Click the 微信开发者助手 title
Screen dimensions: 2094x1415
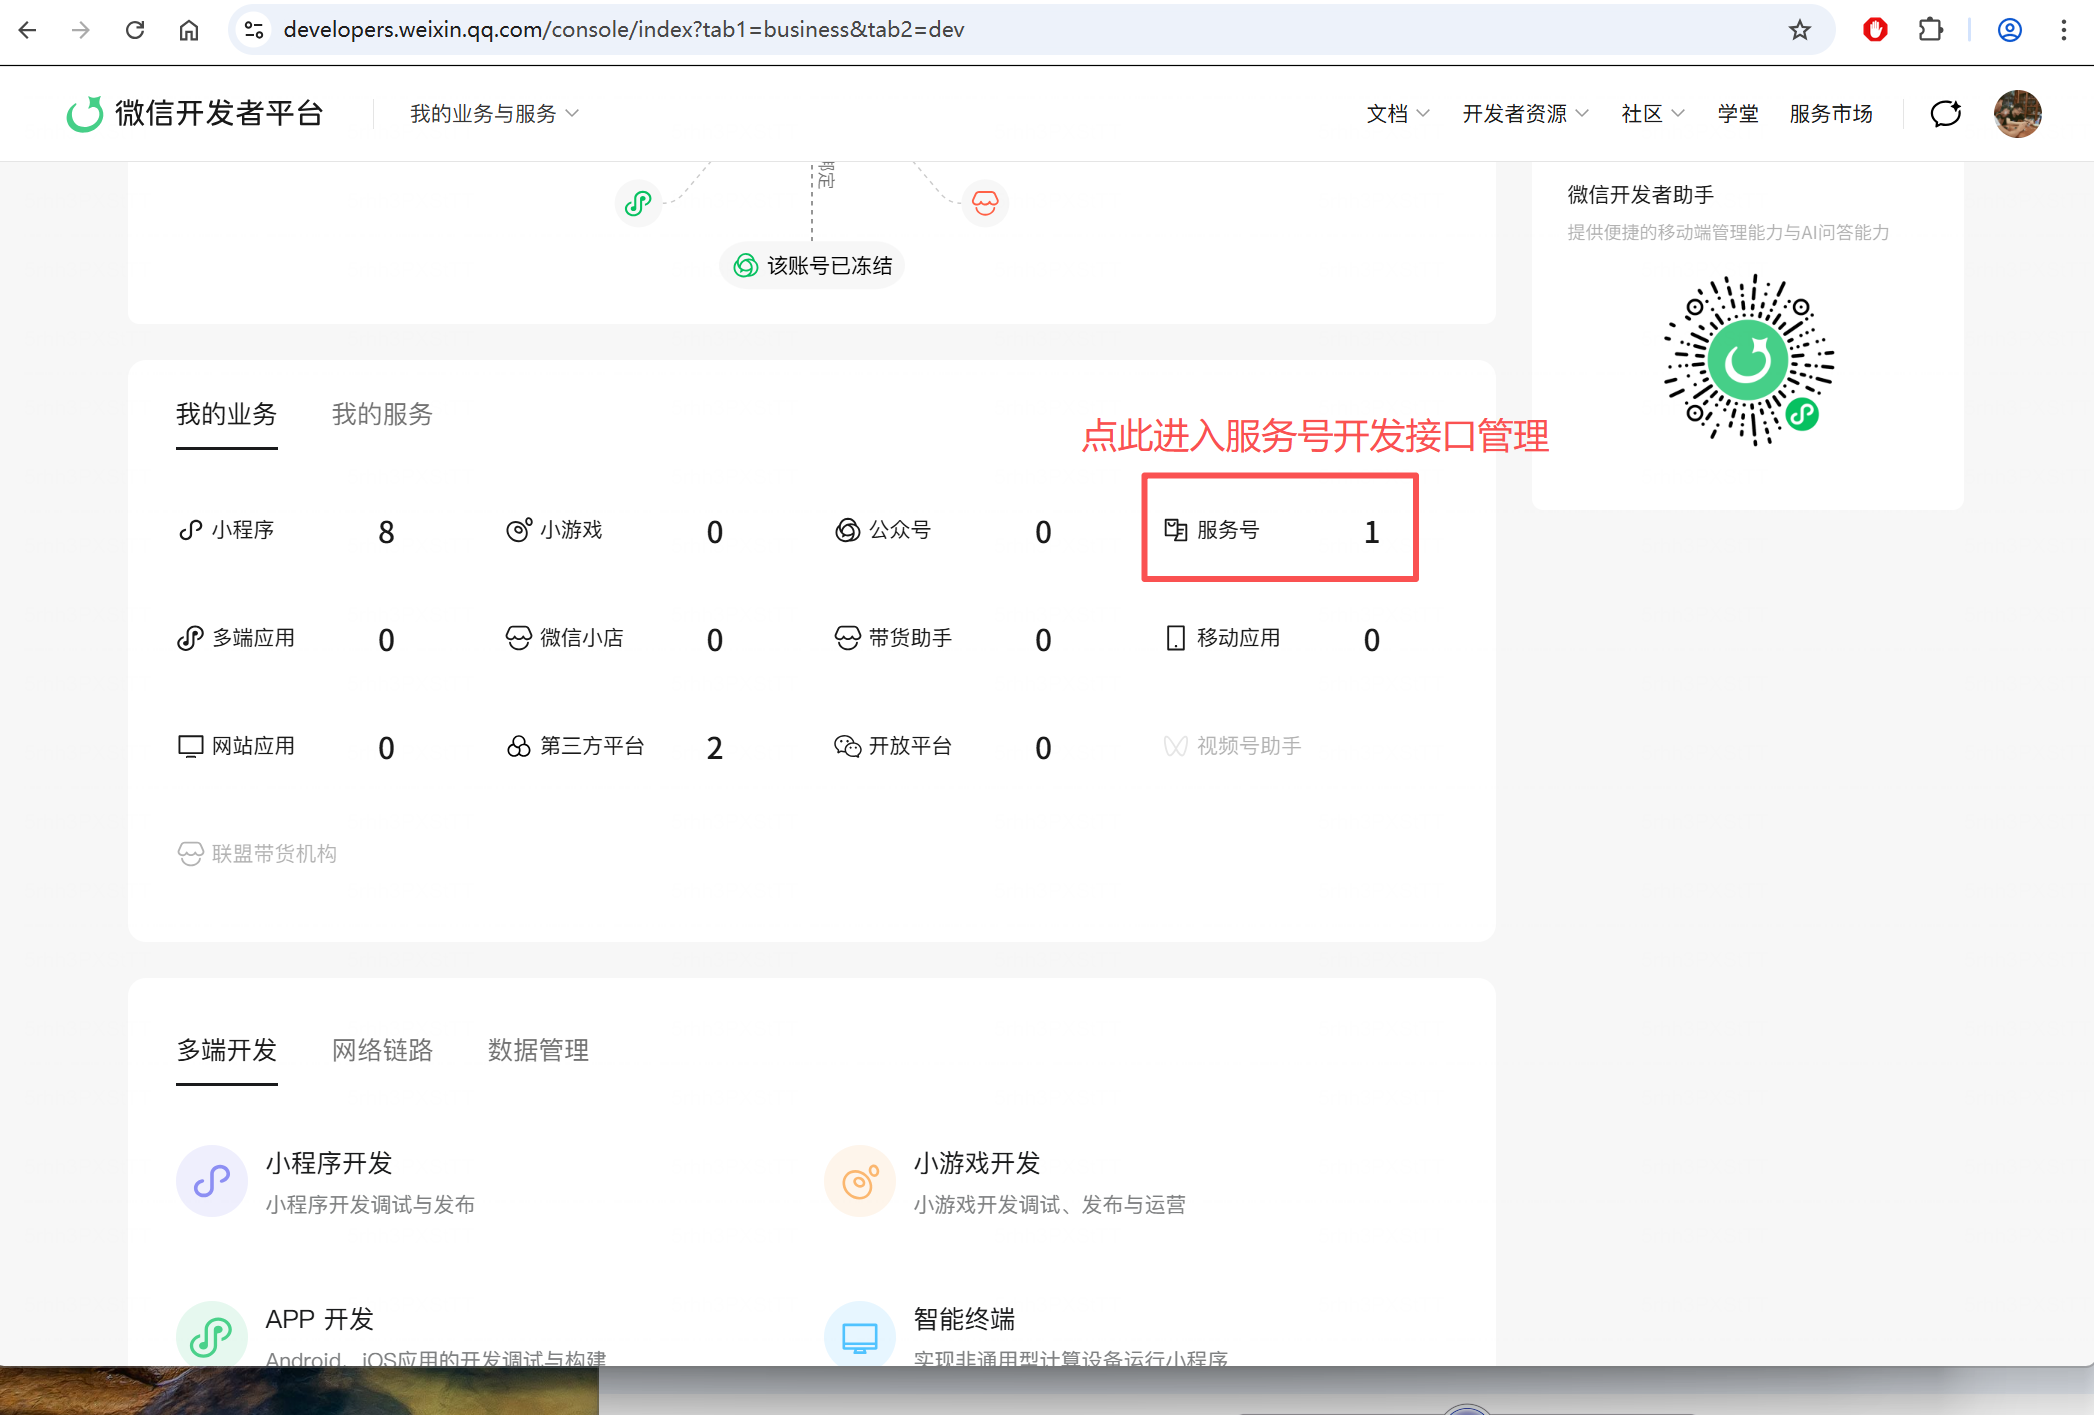tap(1641, 194)
